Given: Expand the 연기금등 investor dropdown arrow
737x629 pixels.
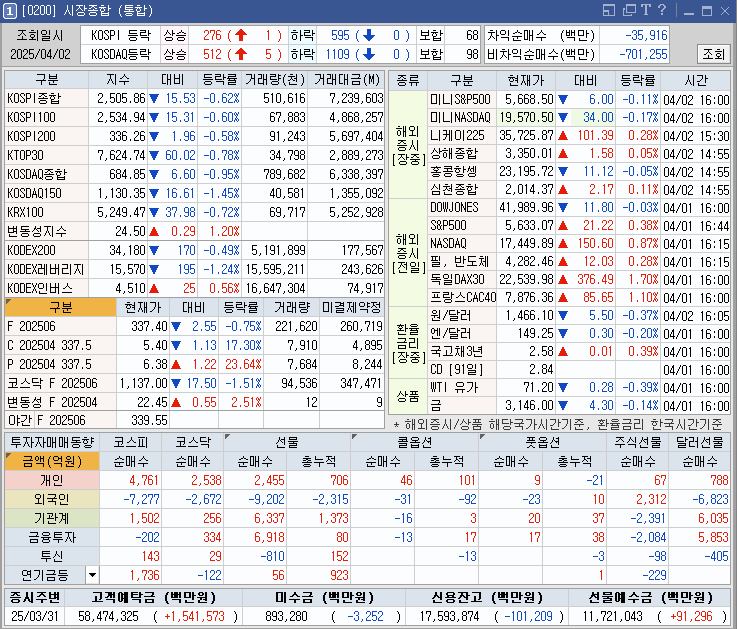Looking at the screenshot, I should pos(92,575).
